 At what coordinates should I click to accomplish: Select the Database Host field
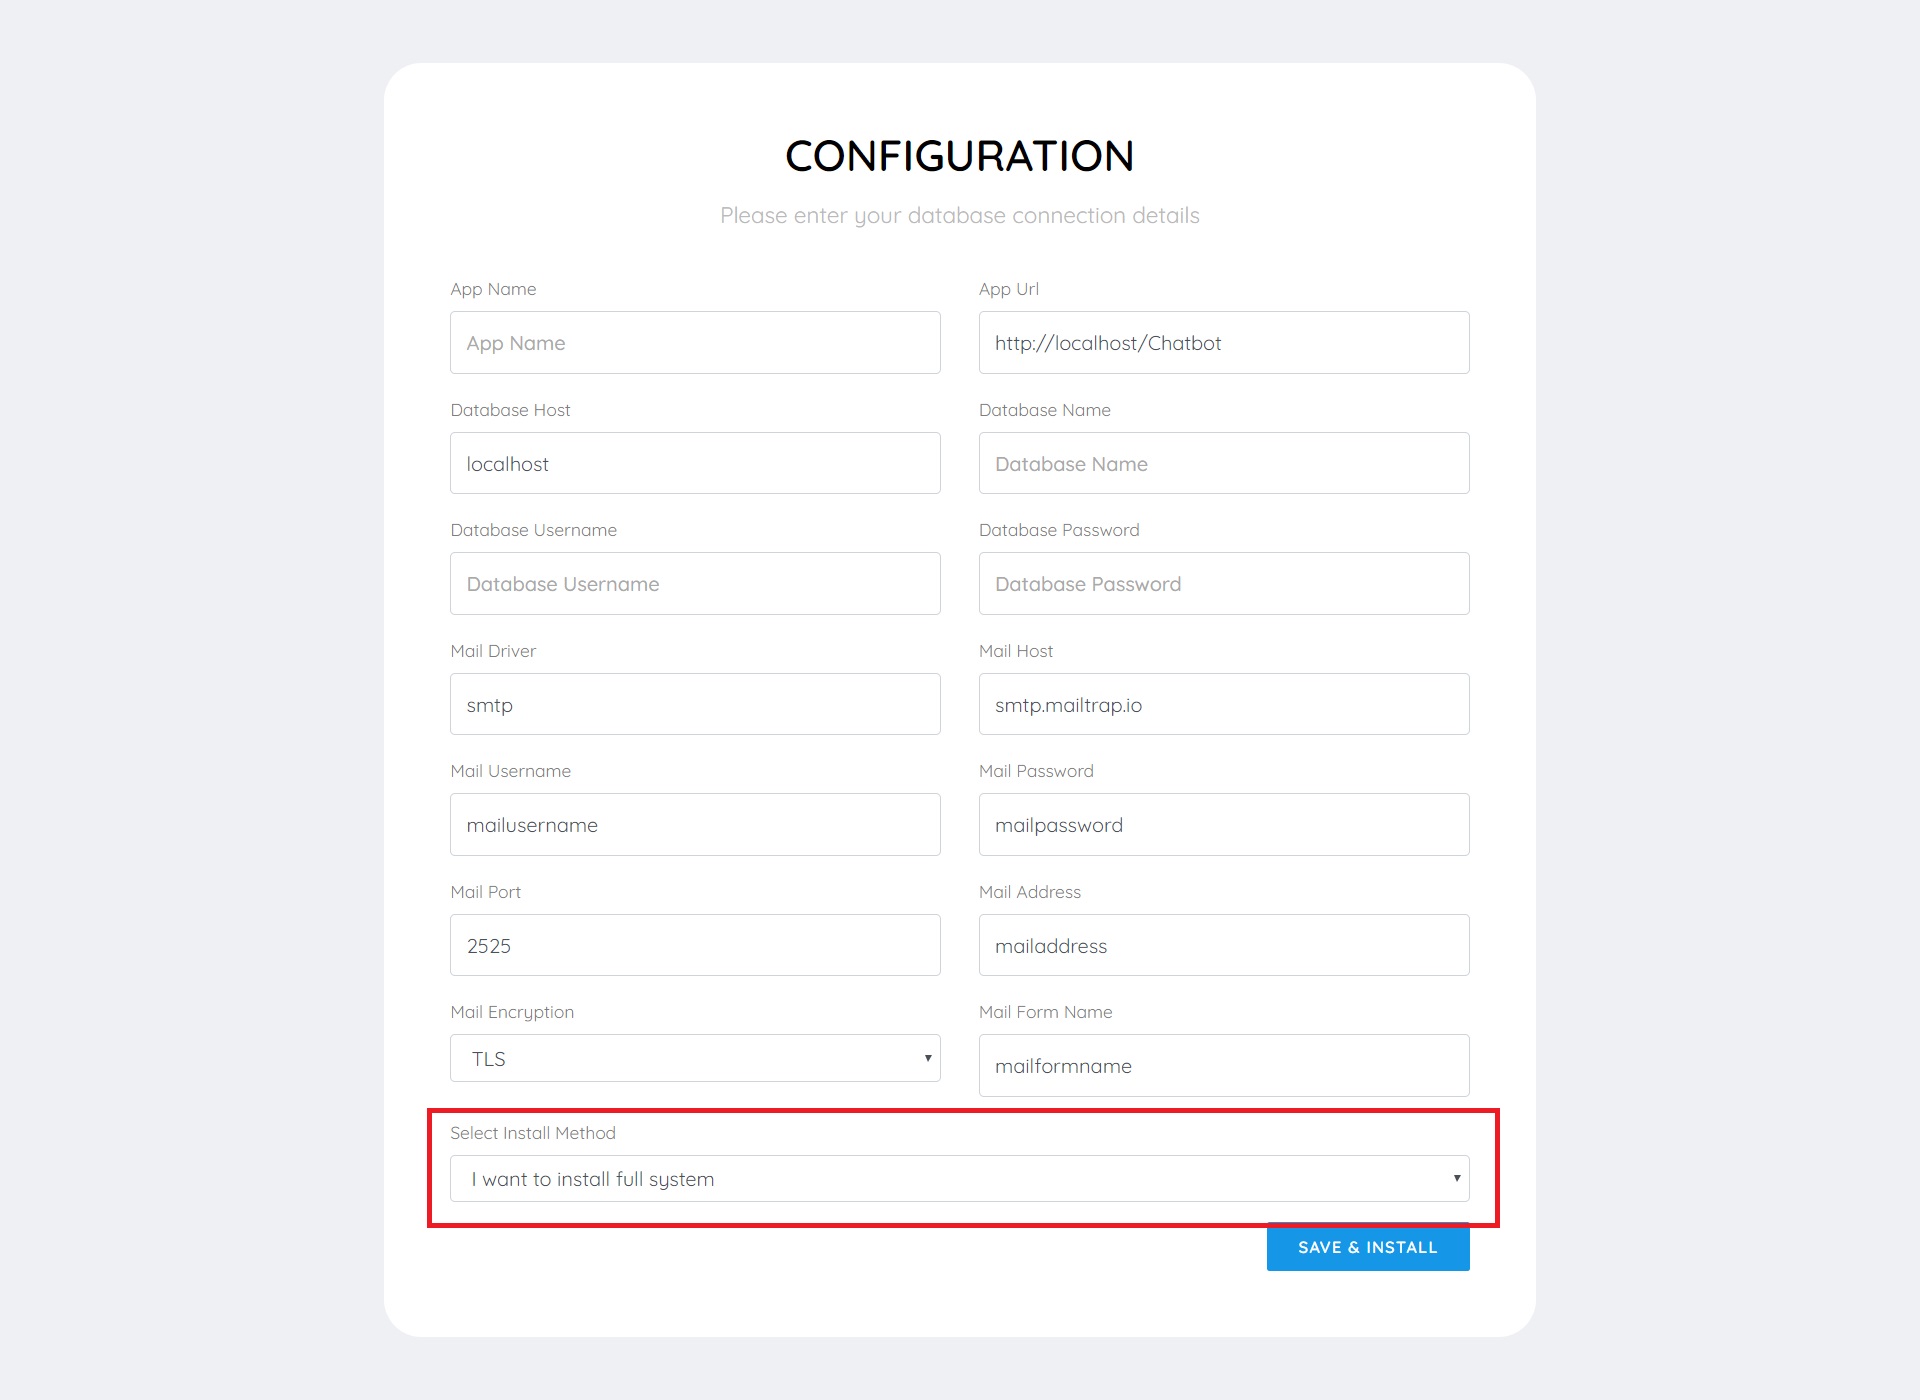pyautogui.click(x=695, y=463)
